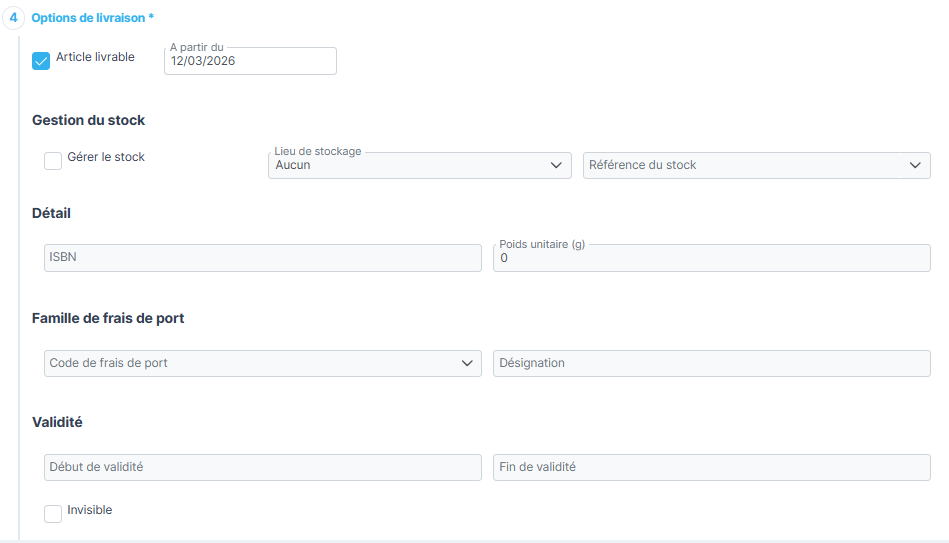Select the Désignation text field
Image resolution: width=949 pixels, height=543 pixels.
(711, 364)
